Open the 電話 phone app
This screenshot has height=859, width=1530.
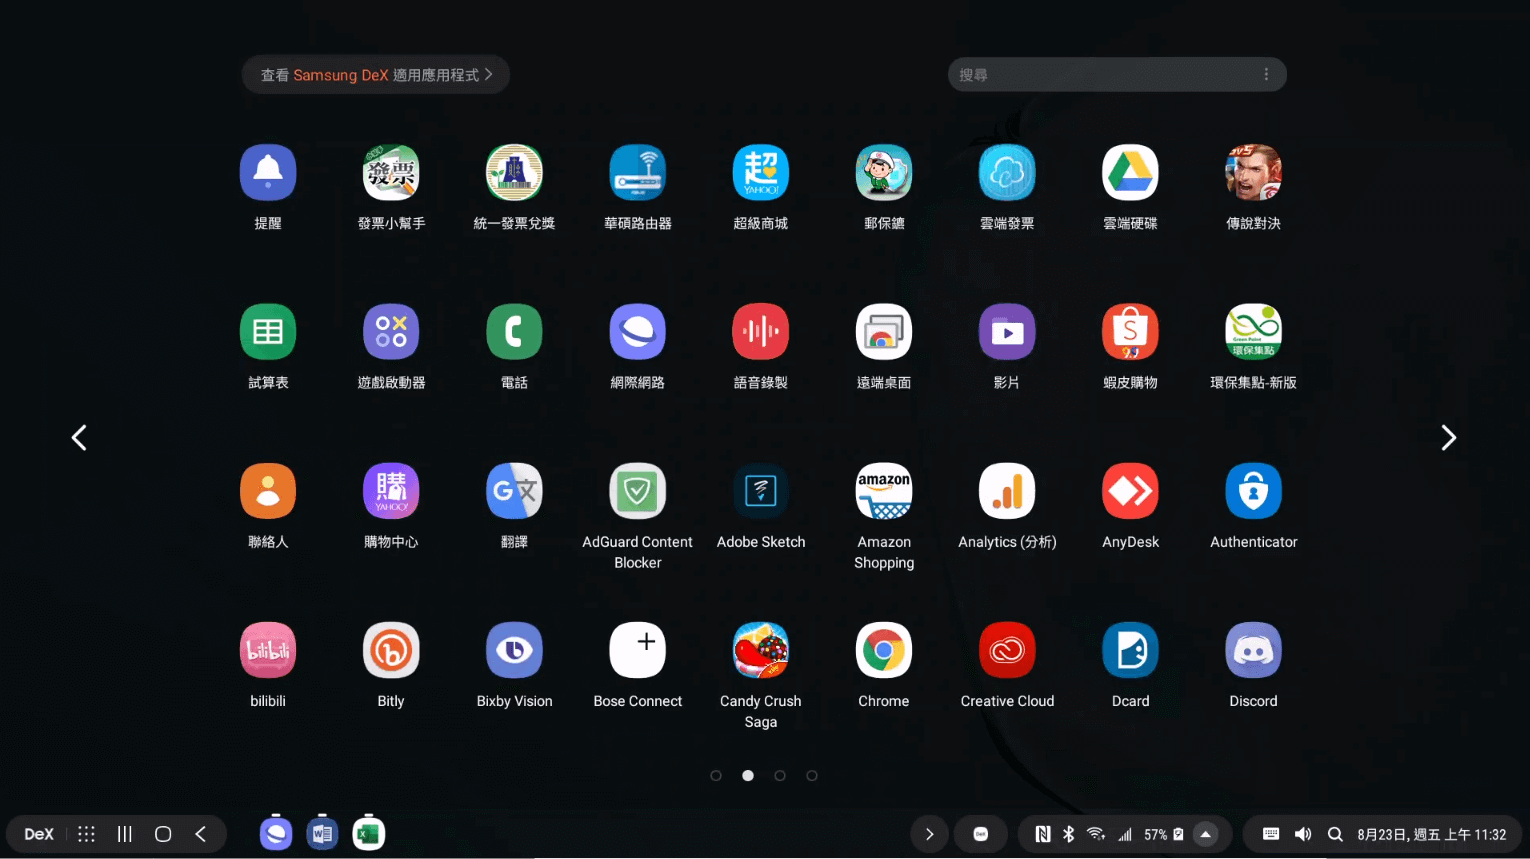[x=514, y=332]
